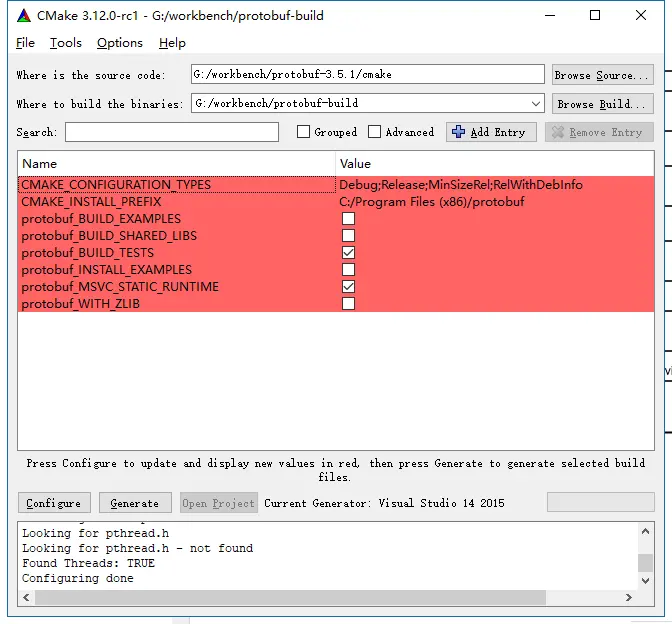Screen dimensions: 672x624
Task: Open the Help menu
Action: [172, 43]
